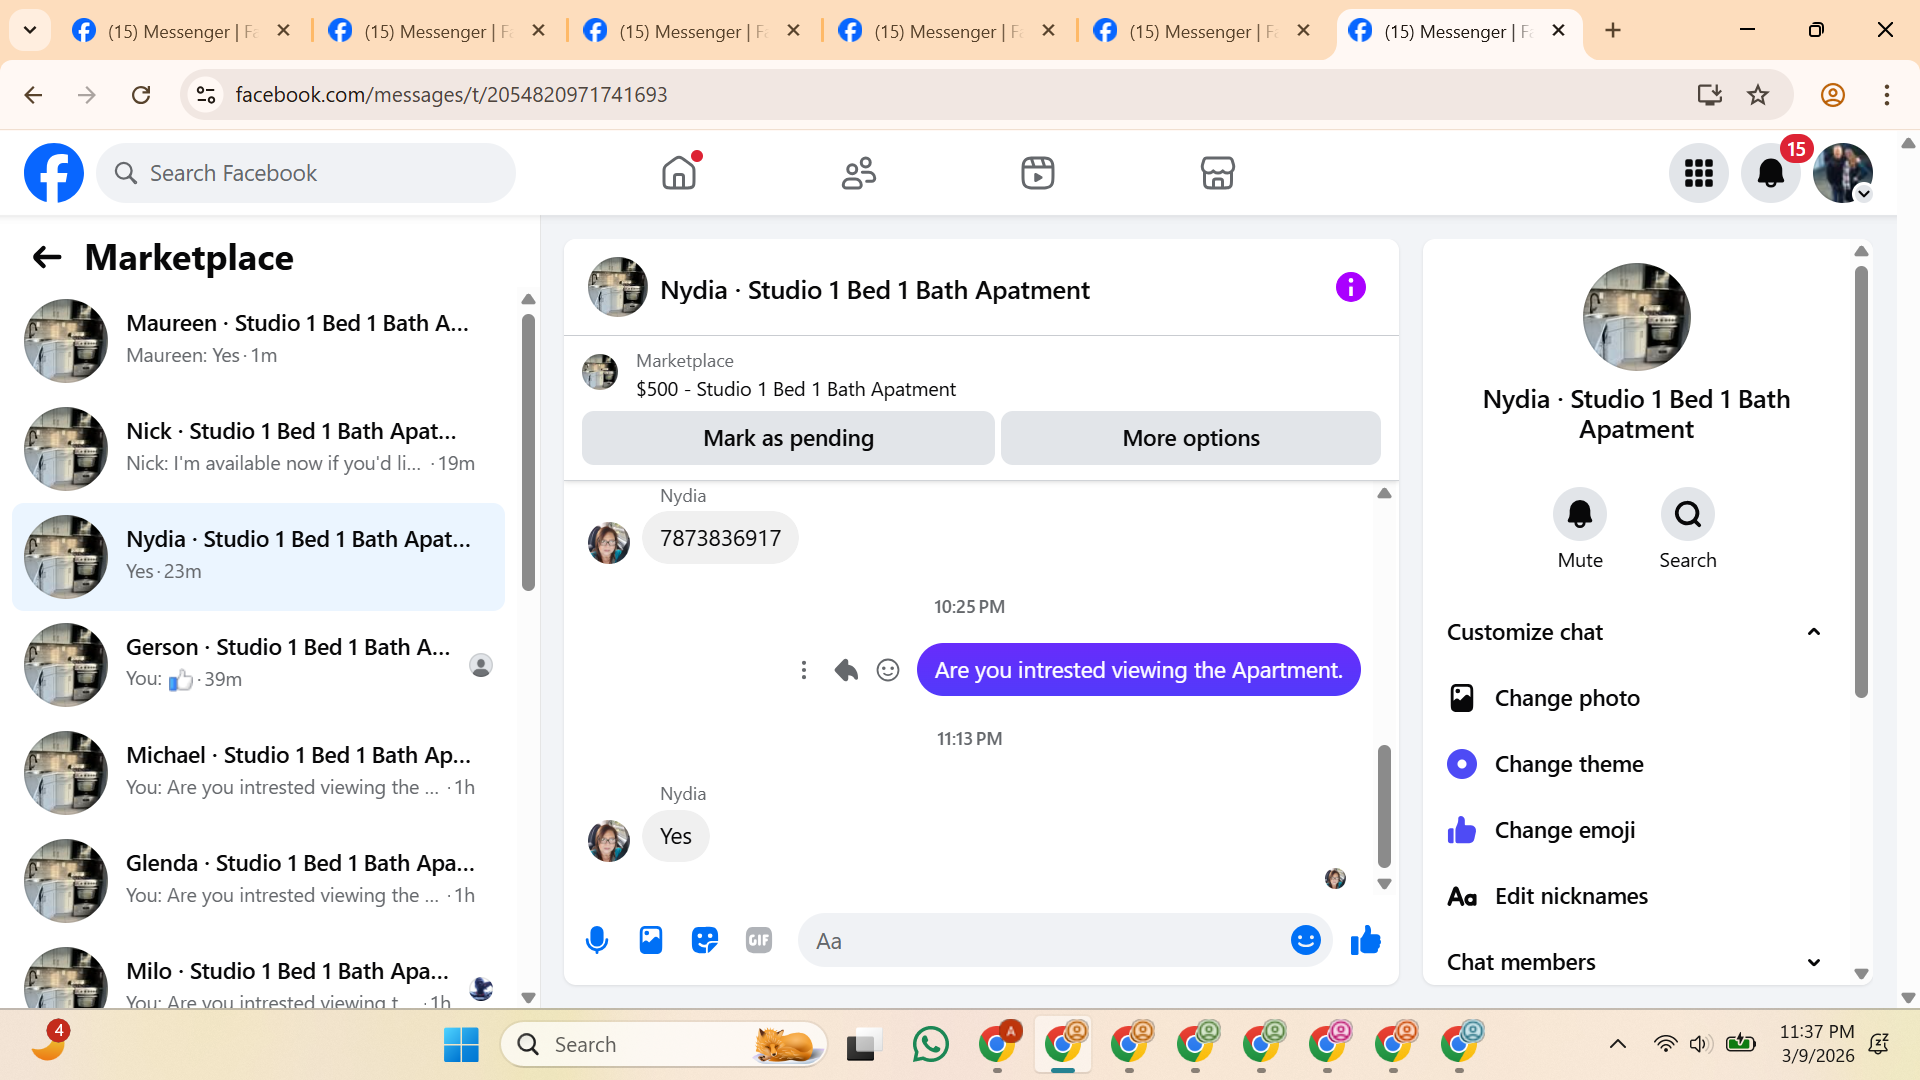The height and width of the screenshot is (1080, 1920).
Task: Open account menu on profile picture
Action: [1843, 173]
